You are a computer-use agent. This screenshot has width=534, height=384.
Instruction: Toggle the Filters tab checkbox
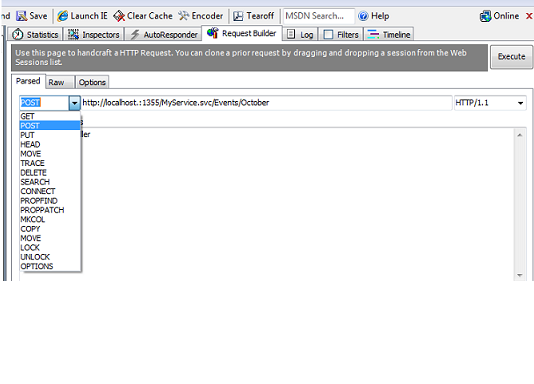point(328,35)
